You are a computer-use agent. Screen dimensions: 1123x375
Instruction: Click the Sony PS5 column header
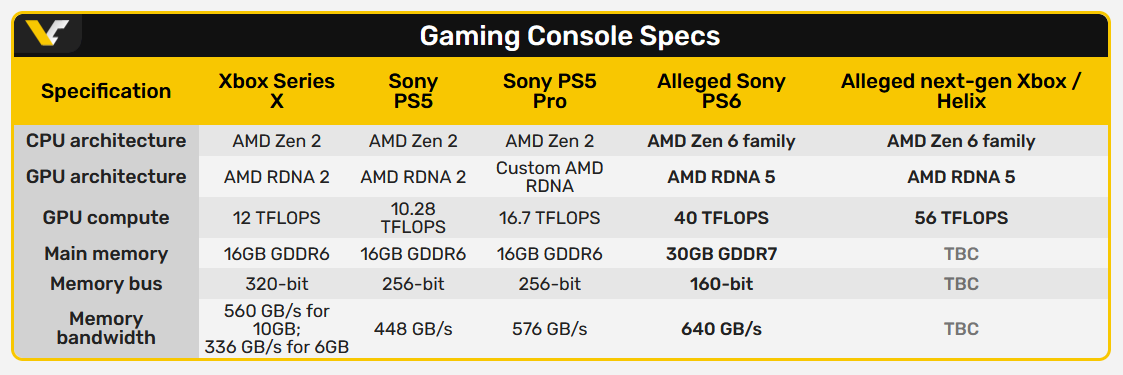tap(413, 92)
